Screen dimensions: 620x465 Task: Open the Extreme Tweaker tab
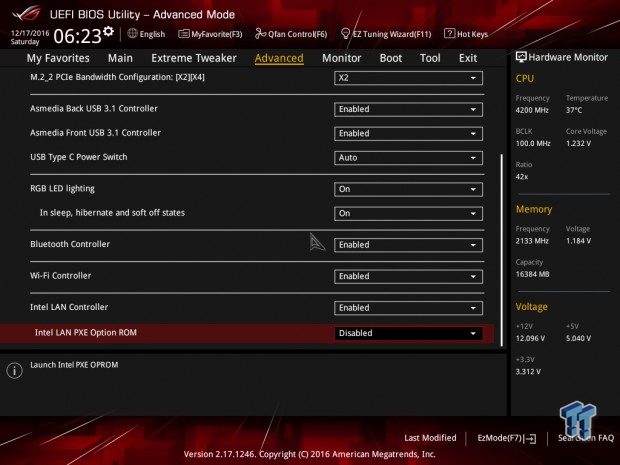194,58
